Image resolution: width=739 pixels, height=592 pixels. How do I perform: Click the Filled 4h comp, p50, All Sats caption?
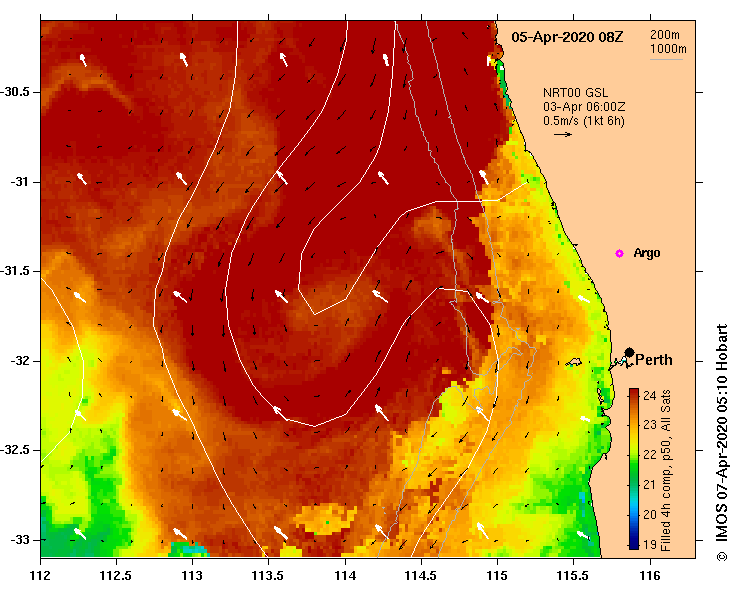pos(665,470)
